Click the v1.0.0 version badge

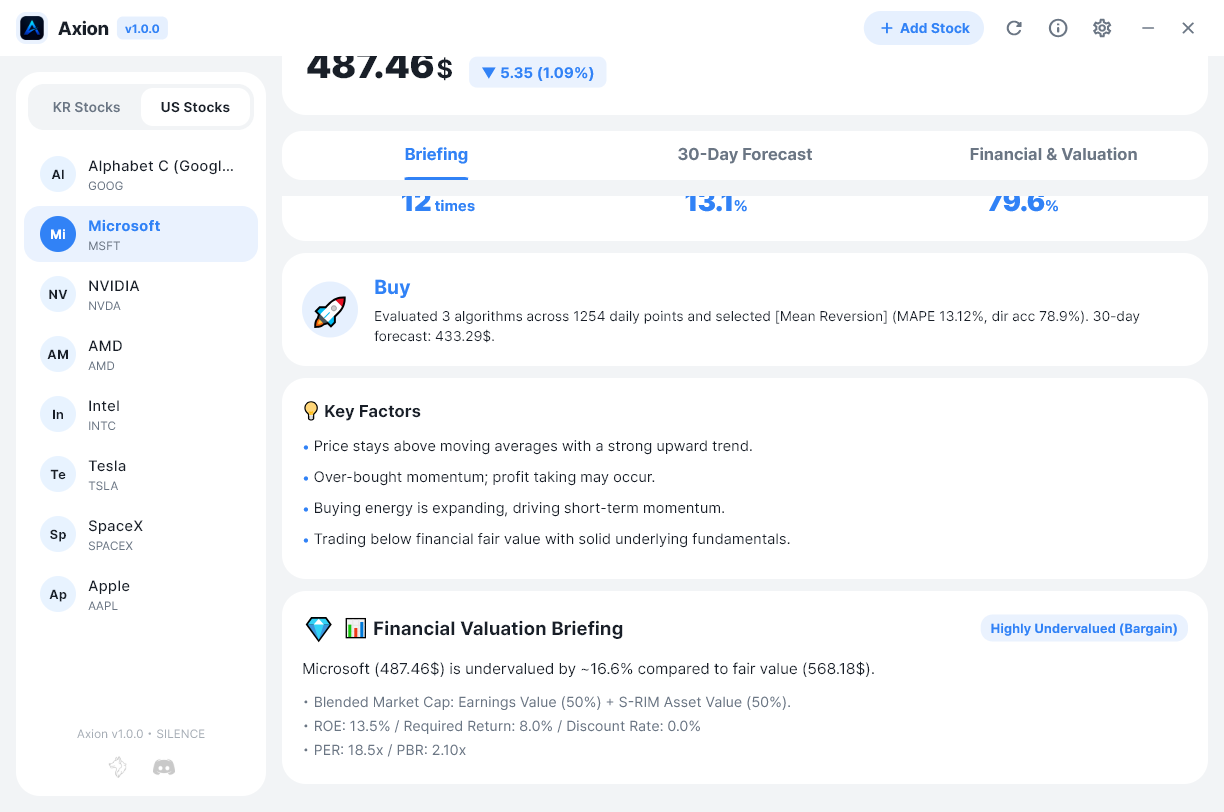click(142, 28)
